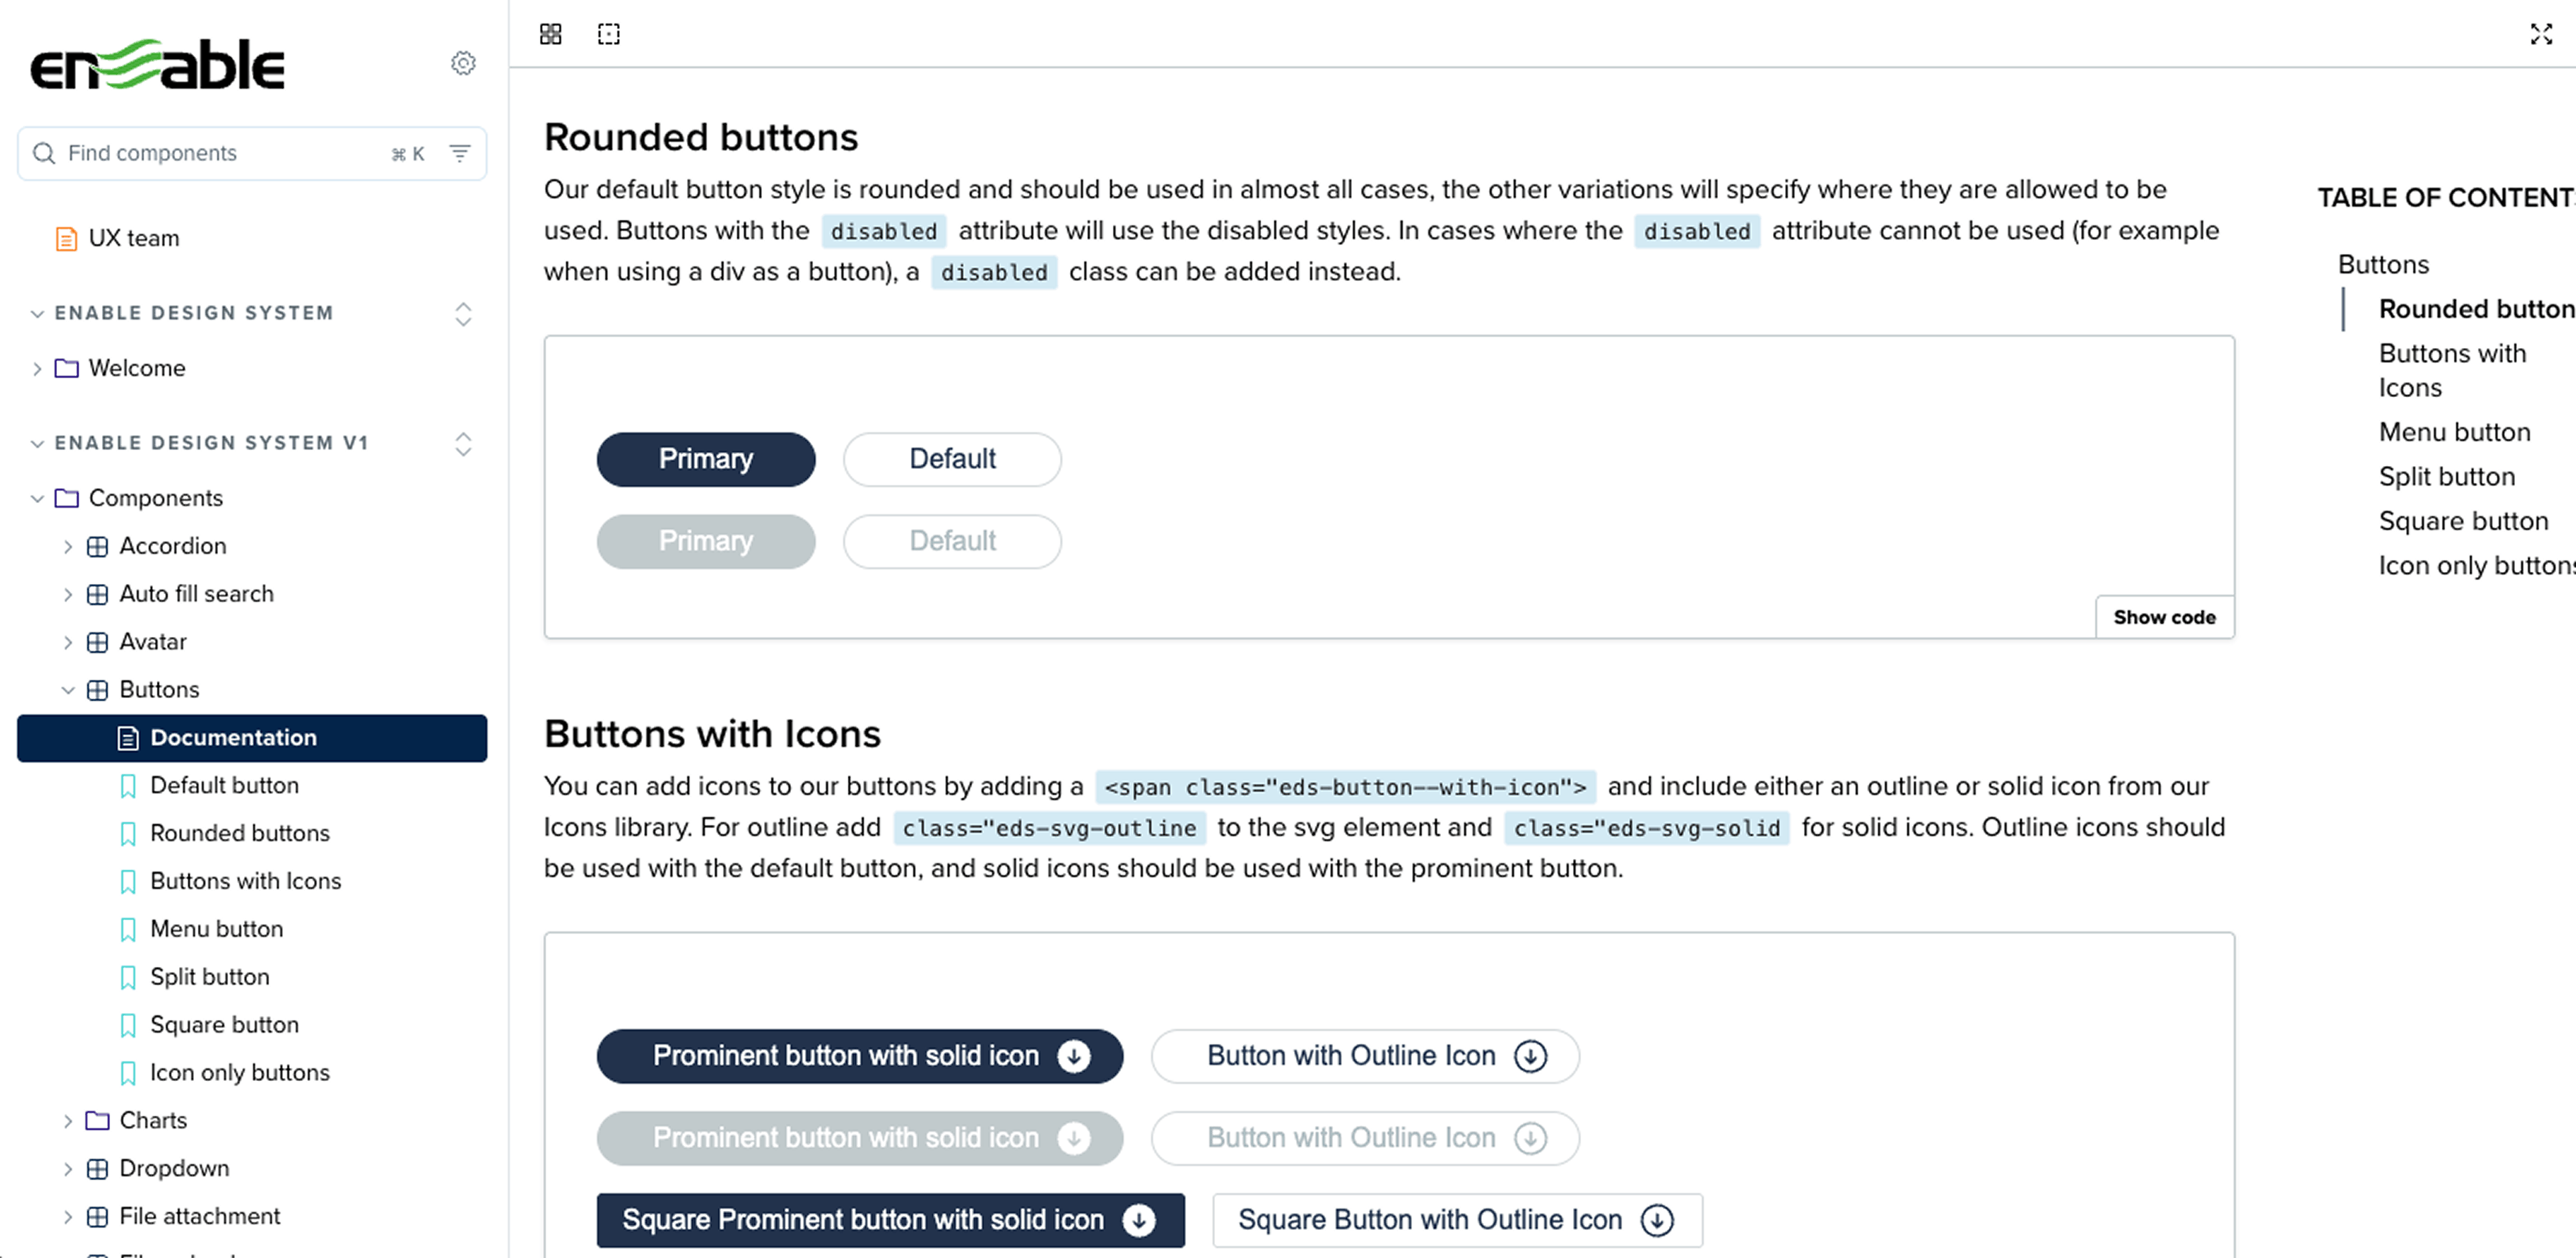Expand all items in Enable Design System
Screen dimensions: 2576x1258
click(463, 314)
